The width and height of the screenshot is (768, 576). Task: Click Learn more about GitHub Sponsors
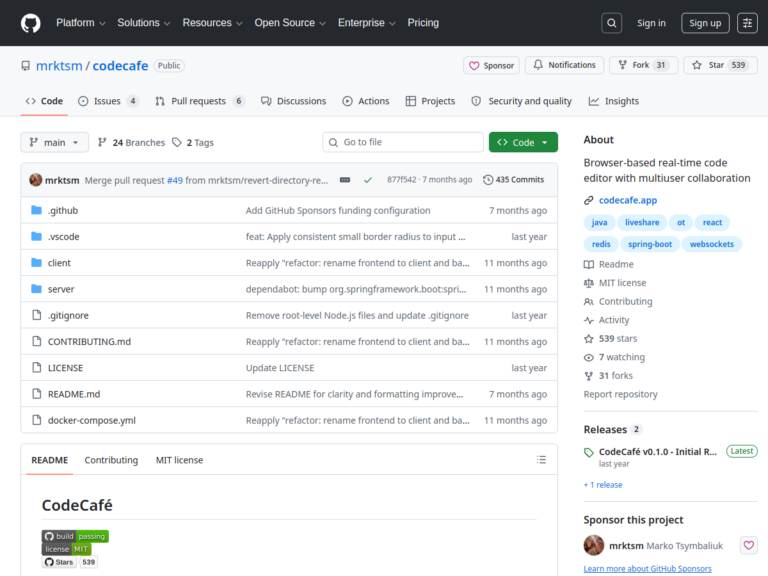[x=648, y=569]
